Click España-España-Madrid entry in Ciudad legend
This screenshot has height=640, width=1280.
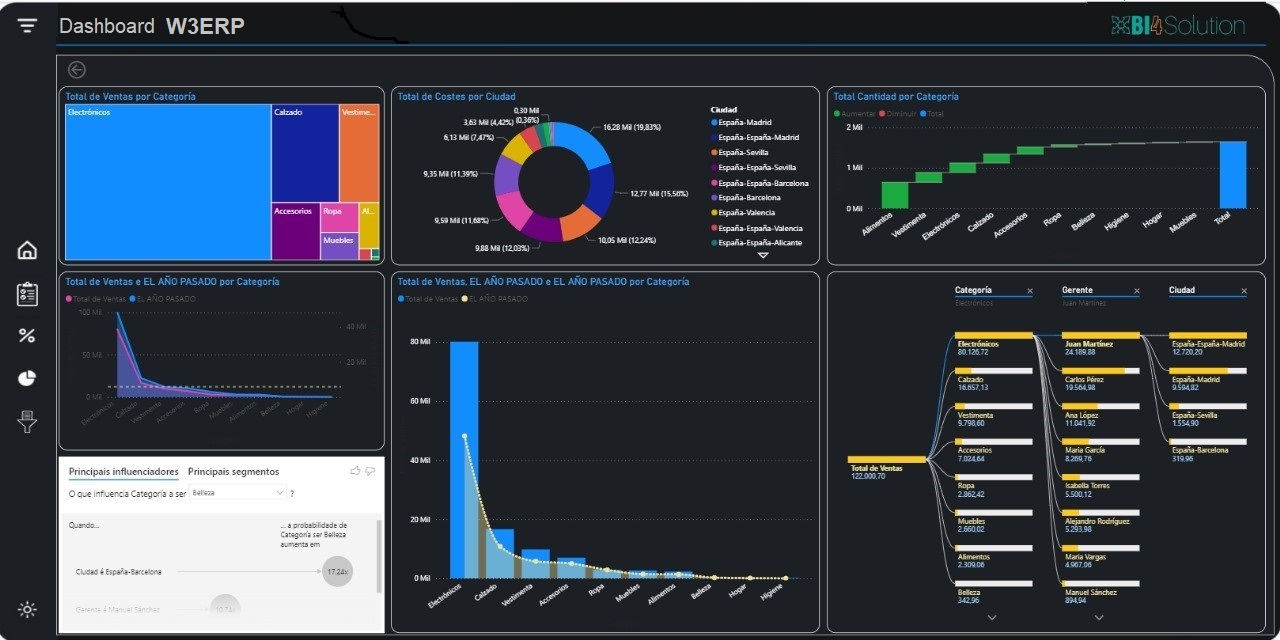coord(755,138)
